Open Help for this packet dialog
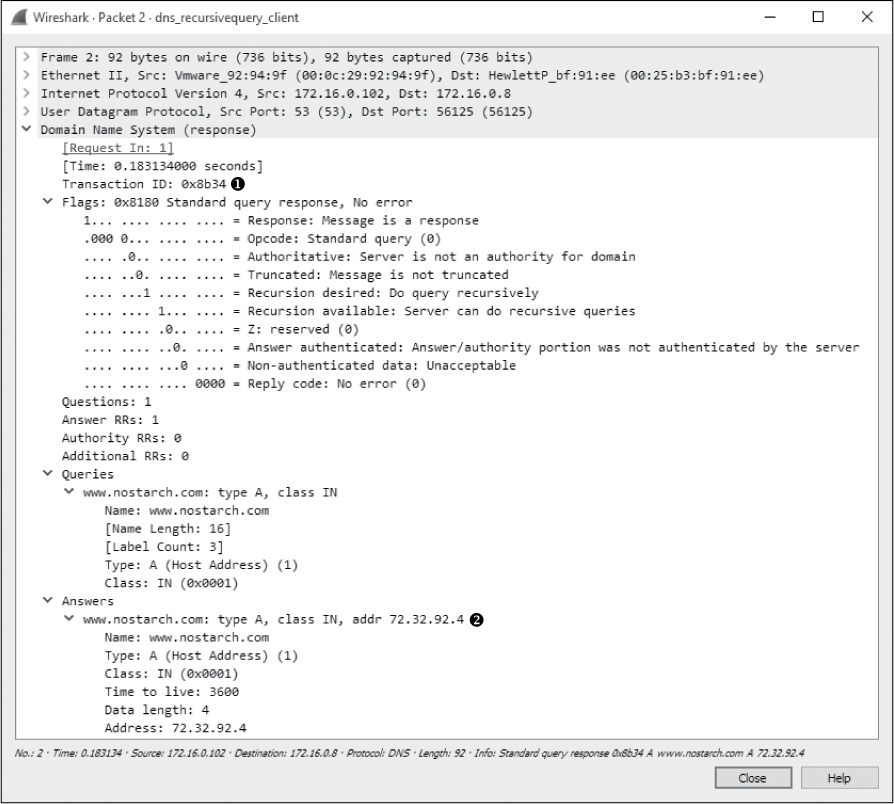The width and height of the screenshot is (894, 804). point(839,778)
